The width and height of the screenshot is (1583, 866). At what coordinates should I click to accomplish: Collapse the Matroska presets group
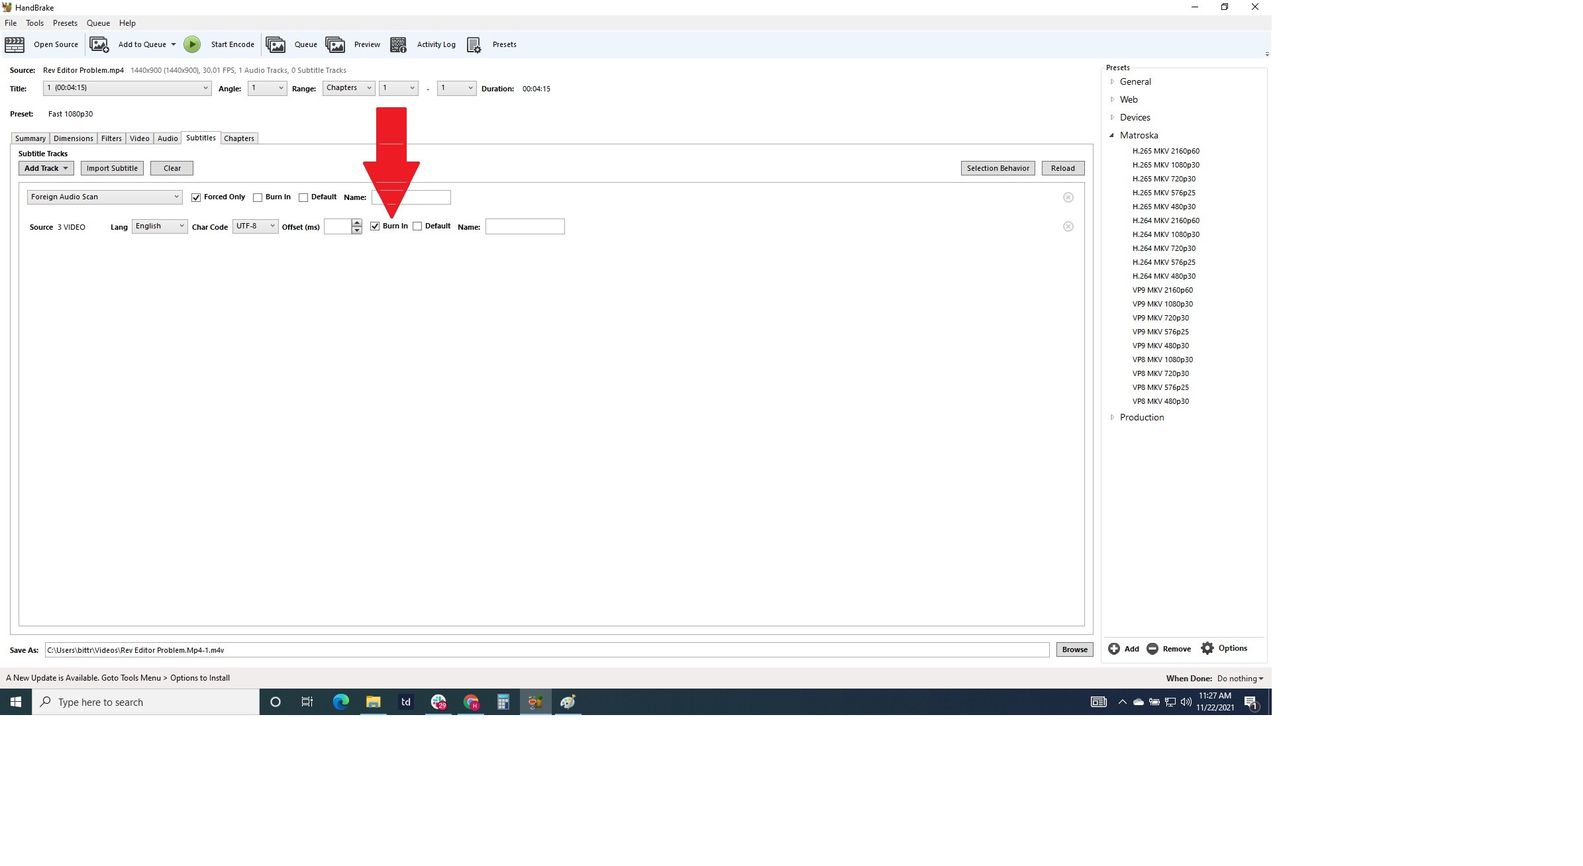(x=1112, y=135)
